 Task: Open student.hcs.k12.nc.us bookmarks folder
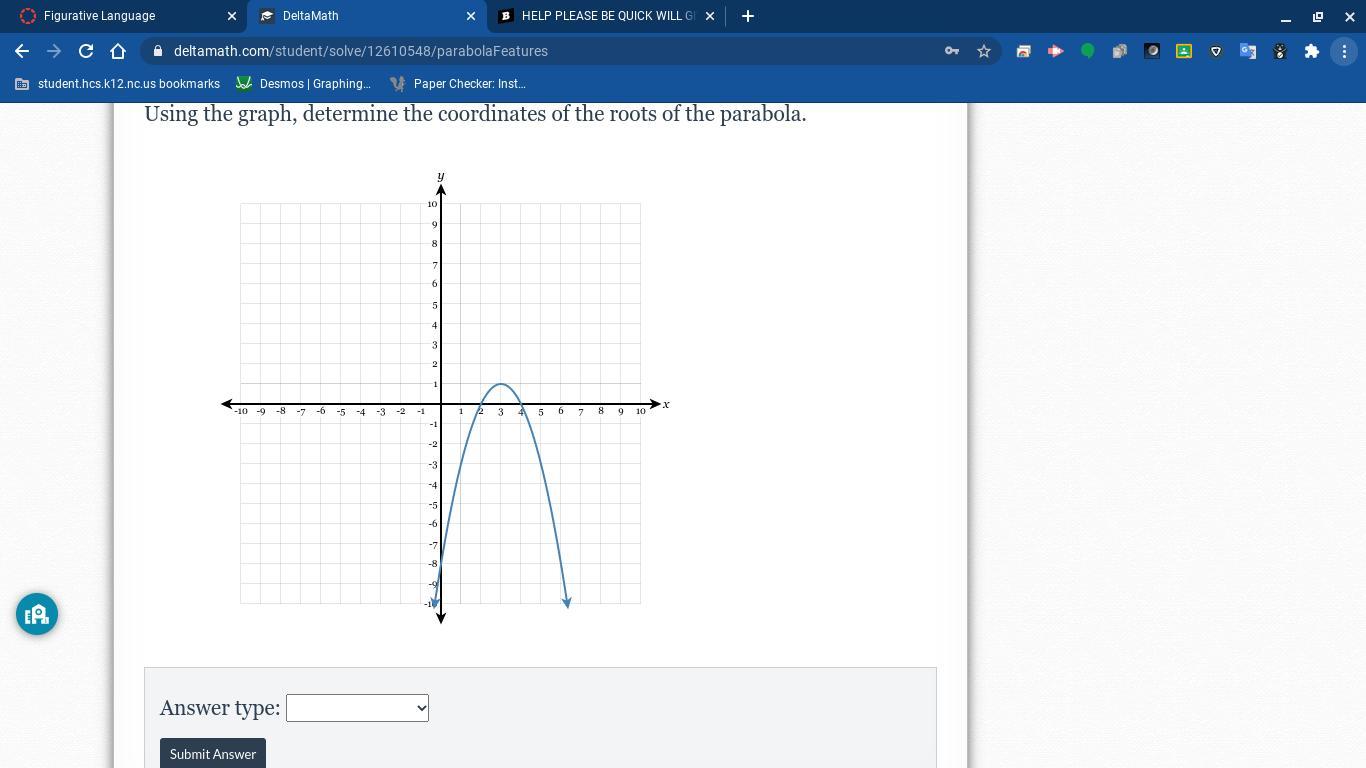click(x=118, y=84)
